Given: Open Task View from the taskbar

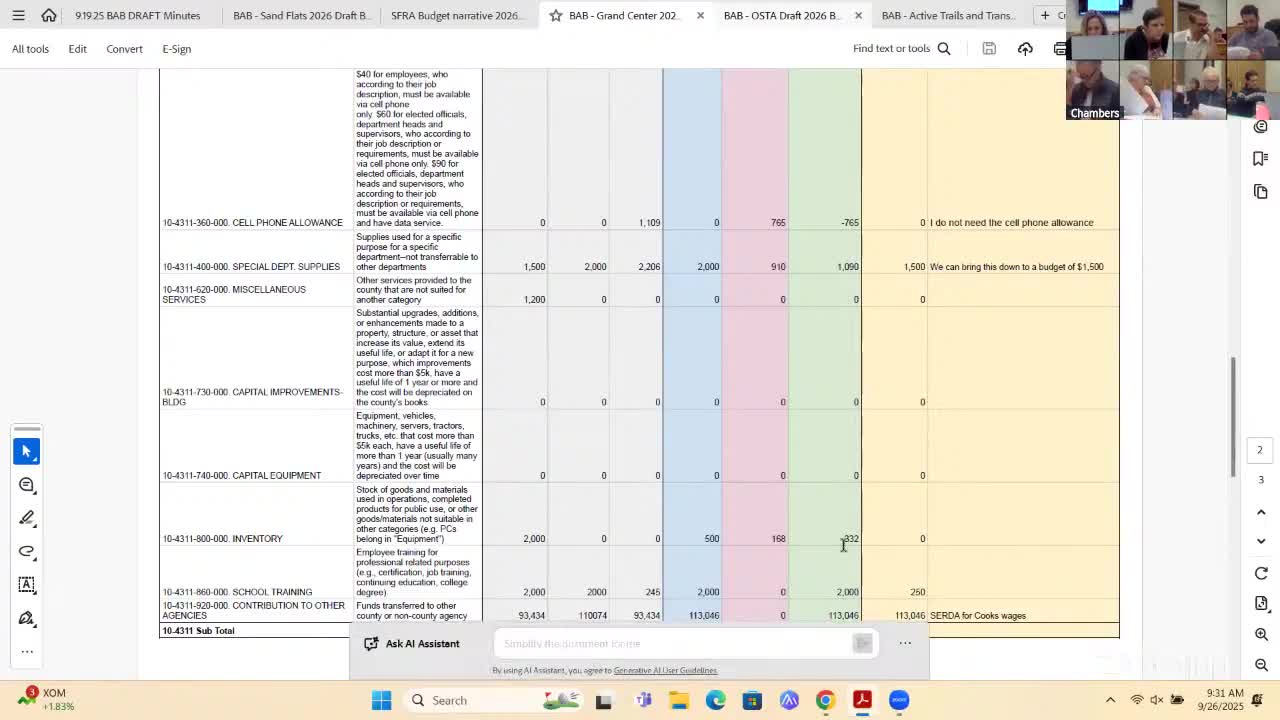Looking at the screenshot, I should point(603,700).
